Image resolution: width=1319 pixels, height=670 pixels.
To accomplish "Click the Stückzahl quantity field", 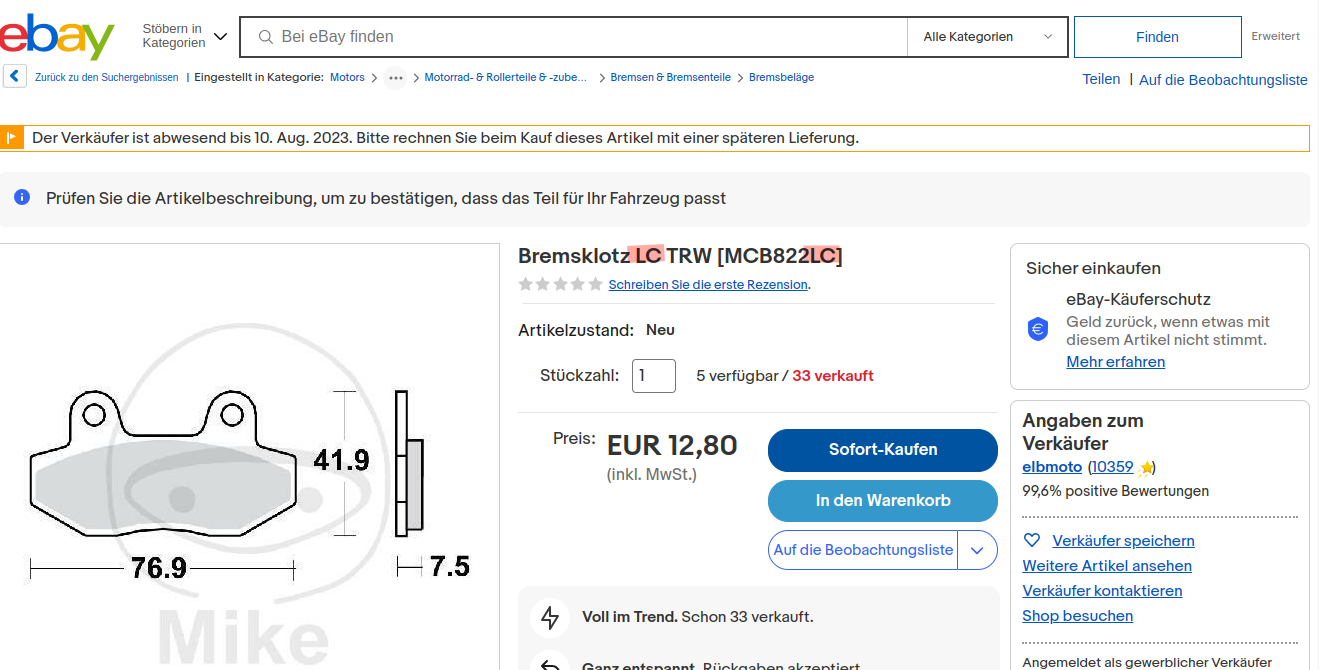I will pyautogui.click(x=653, y=376).
